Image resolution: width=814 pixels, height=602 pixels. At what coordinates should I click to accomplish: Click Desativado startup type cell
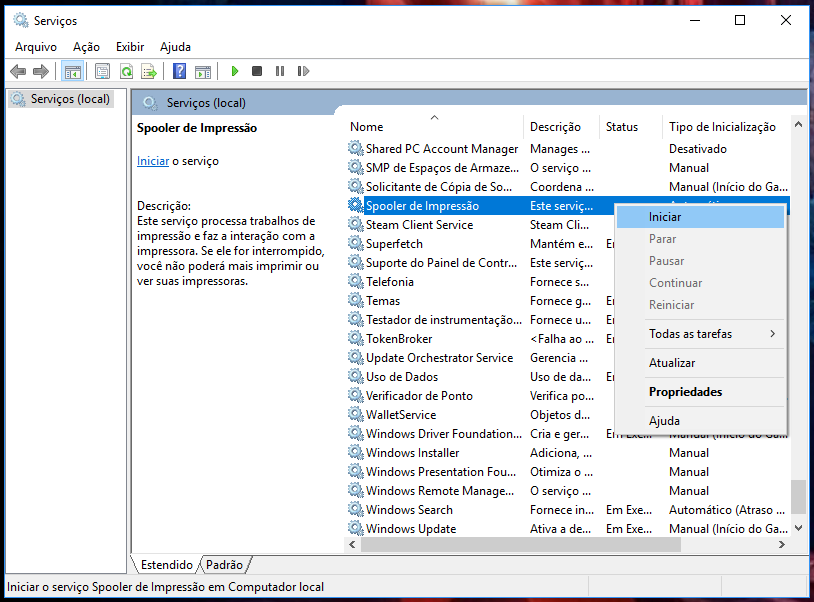click(x=698, y=149)
